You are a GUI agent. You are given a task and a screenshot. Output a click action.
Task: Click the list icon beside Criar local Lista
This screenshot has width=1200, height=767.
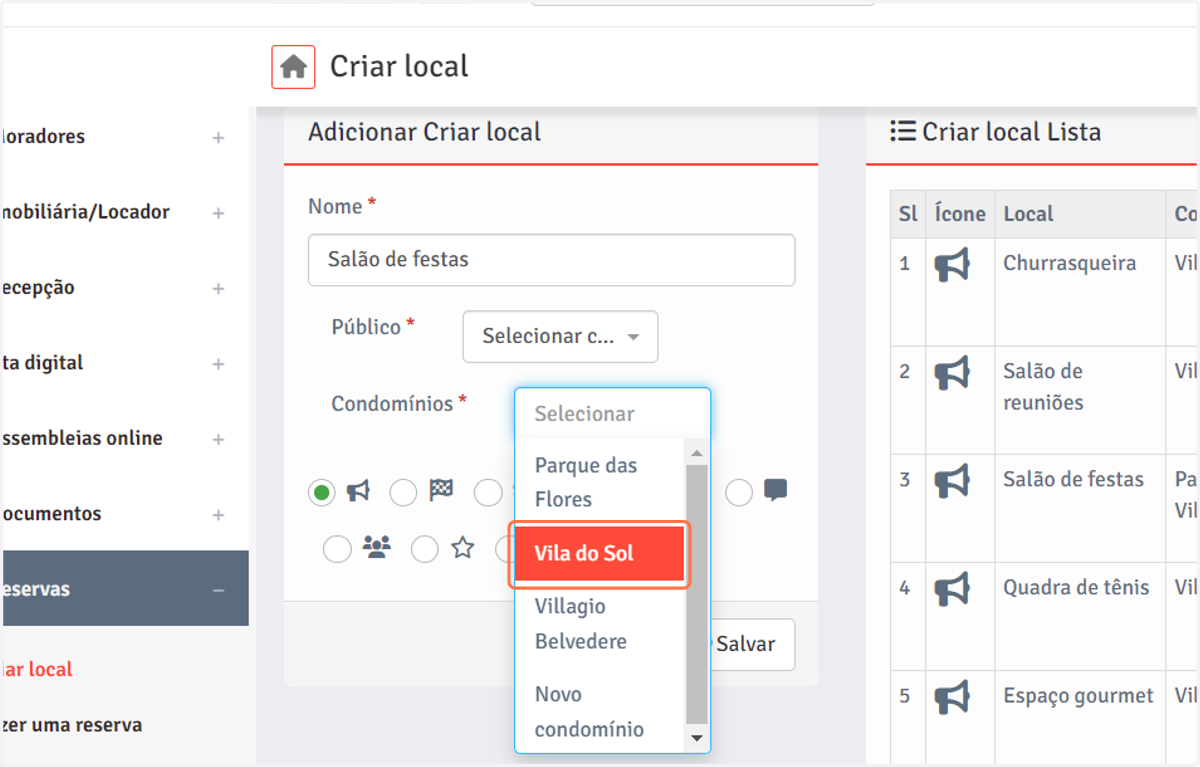click(903, 131)
